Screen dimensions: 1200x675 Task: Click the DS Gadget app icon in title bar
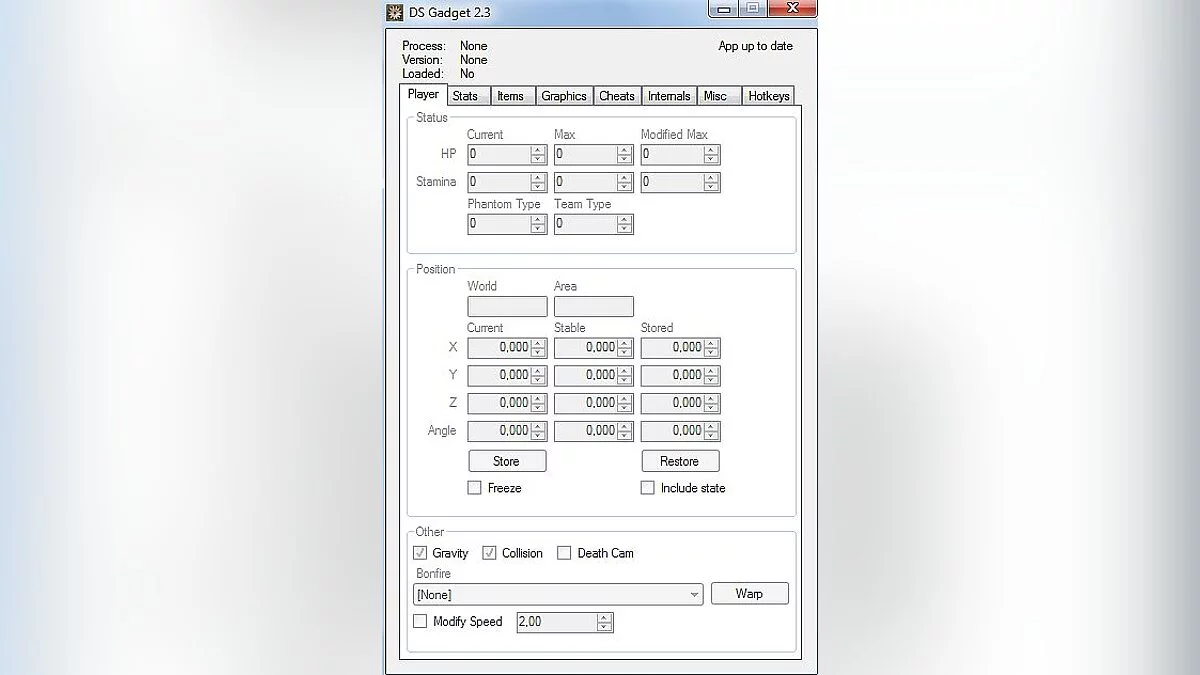pyautogui.click(x=395, y=12)
